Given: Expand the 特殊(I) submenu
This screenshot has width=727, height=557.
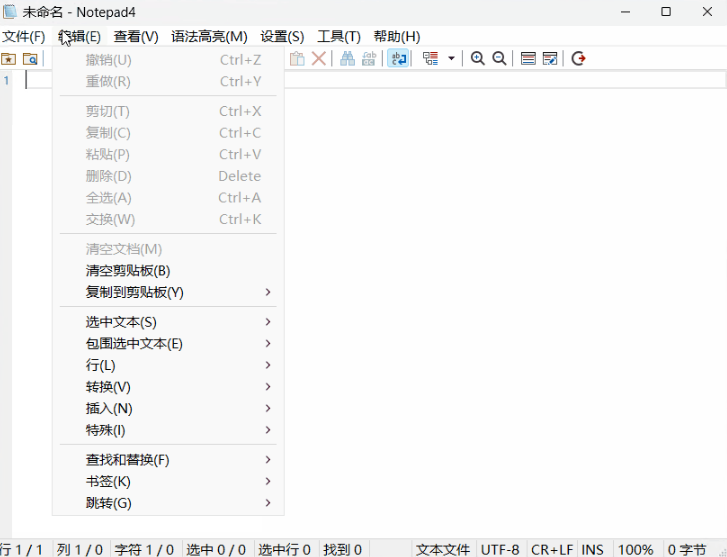Looking at the screenshot, I should point(168,430).
